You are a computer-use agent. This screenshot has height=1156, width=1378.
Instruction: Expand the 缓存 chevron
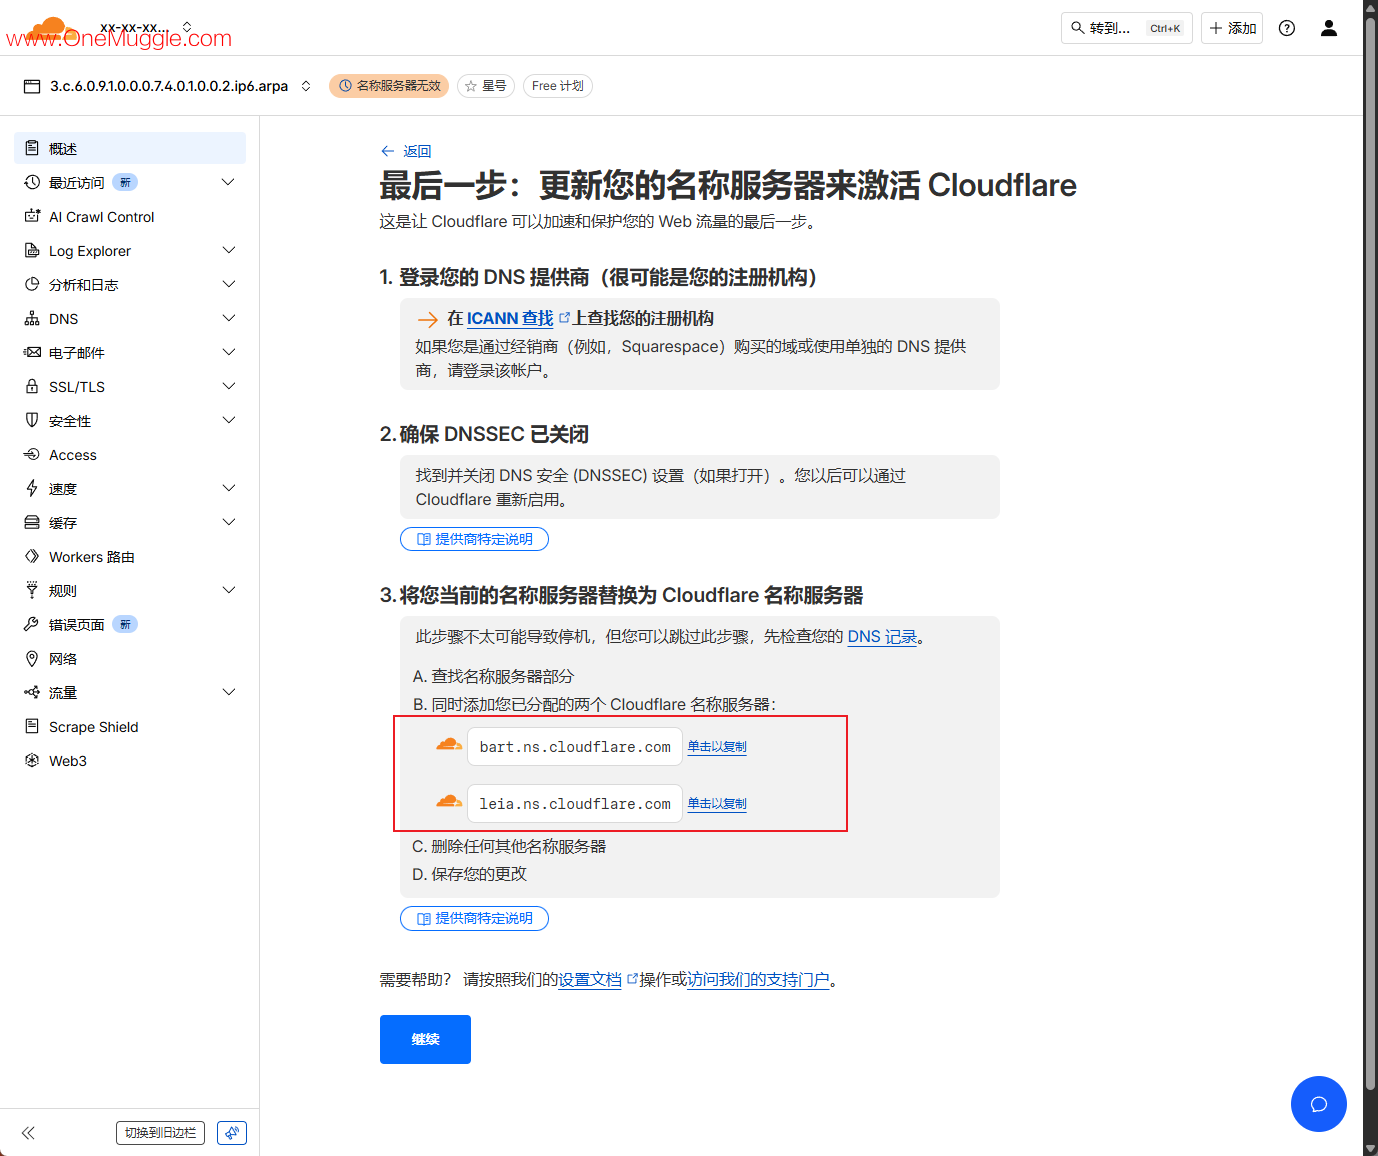[x=228, y=522]
